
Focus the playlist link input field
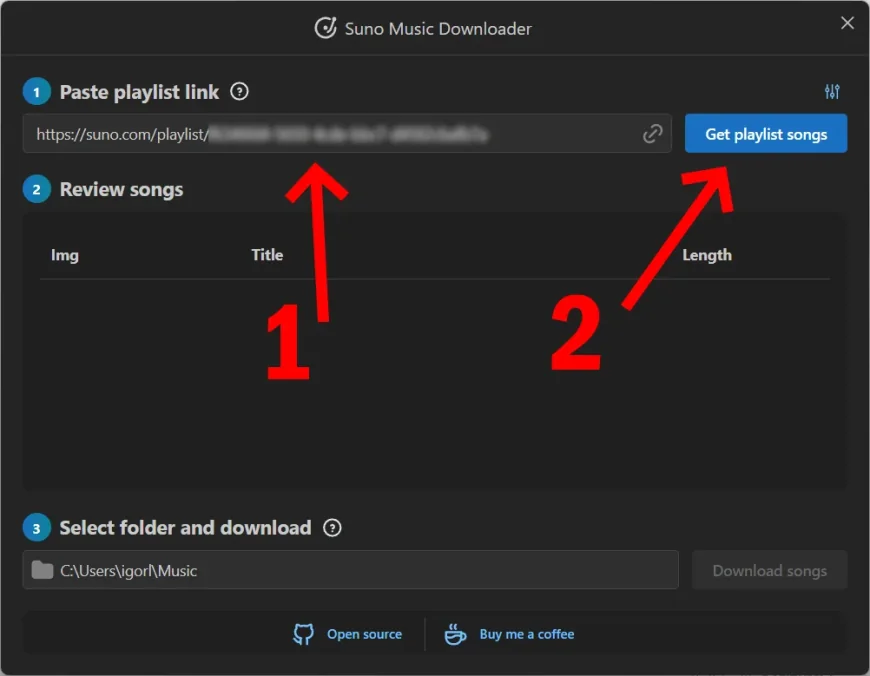pyautogui.click(x=347, y=134)
